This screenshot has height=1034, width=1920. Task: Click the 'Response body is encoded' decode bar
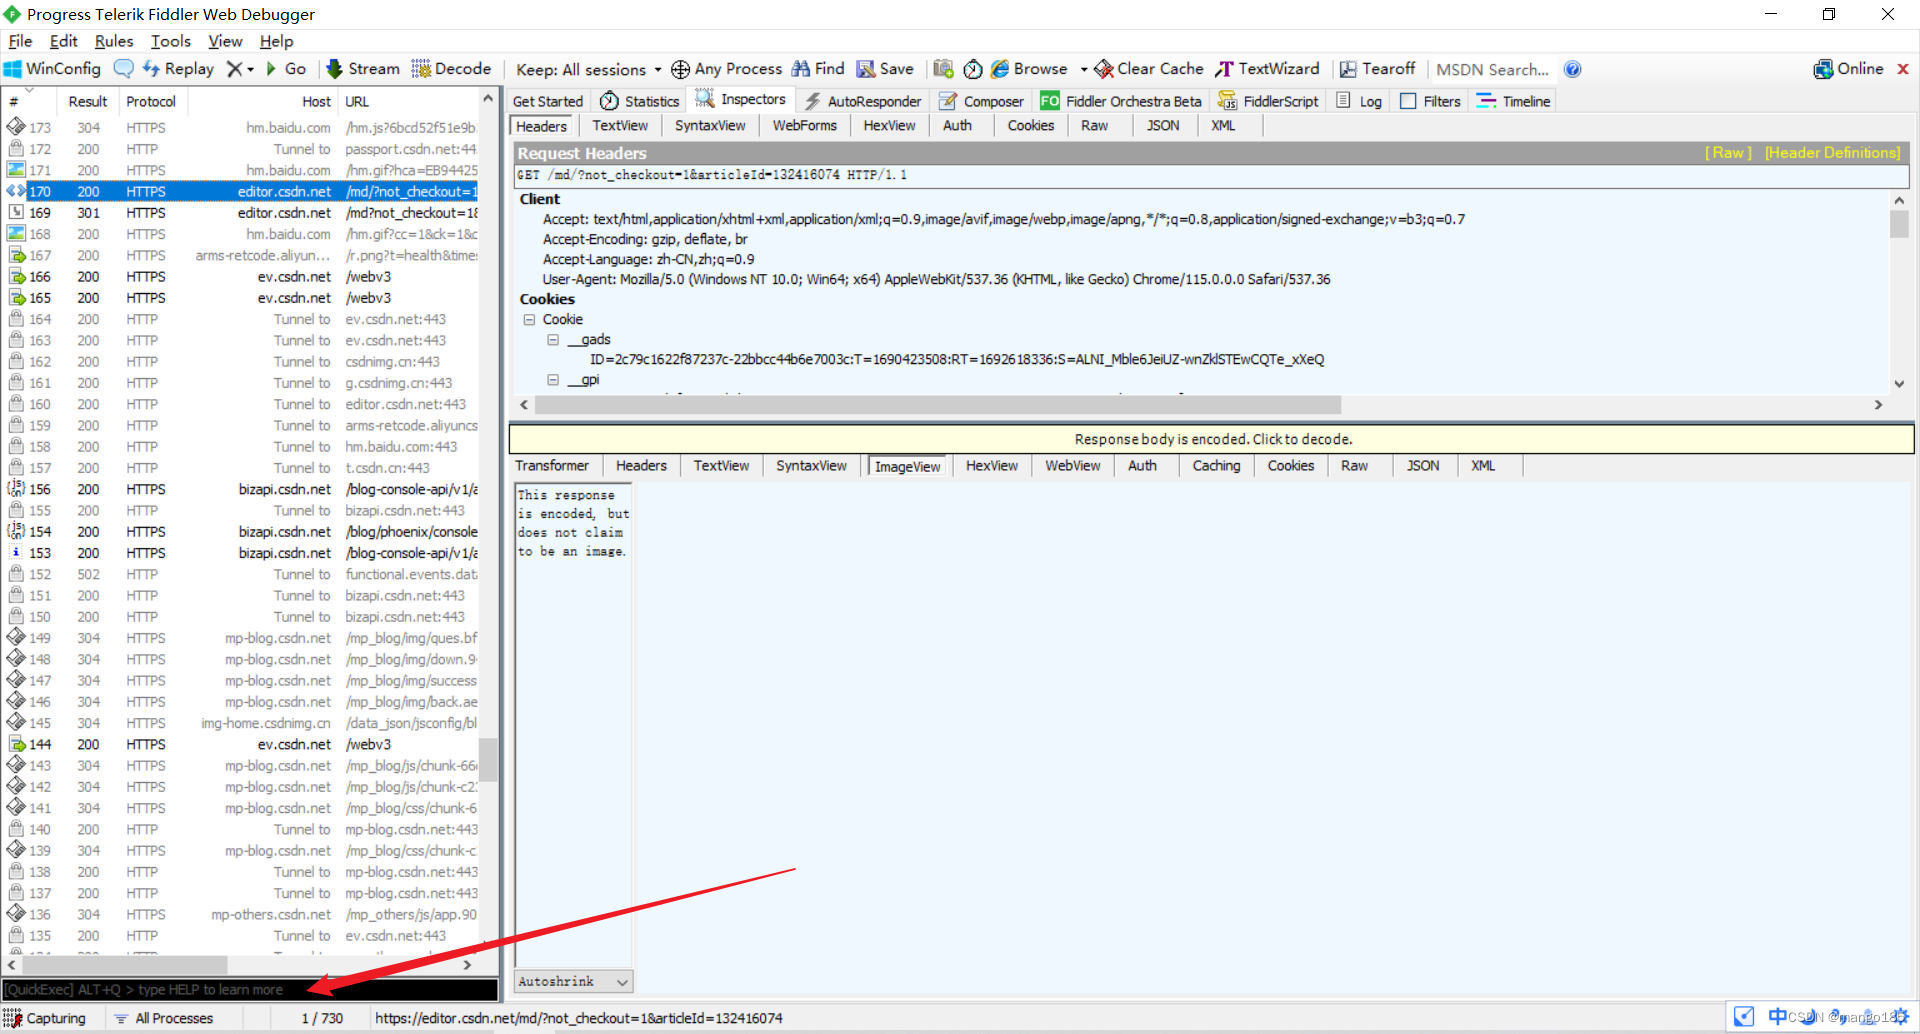click(x=1212, y=439)
